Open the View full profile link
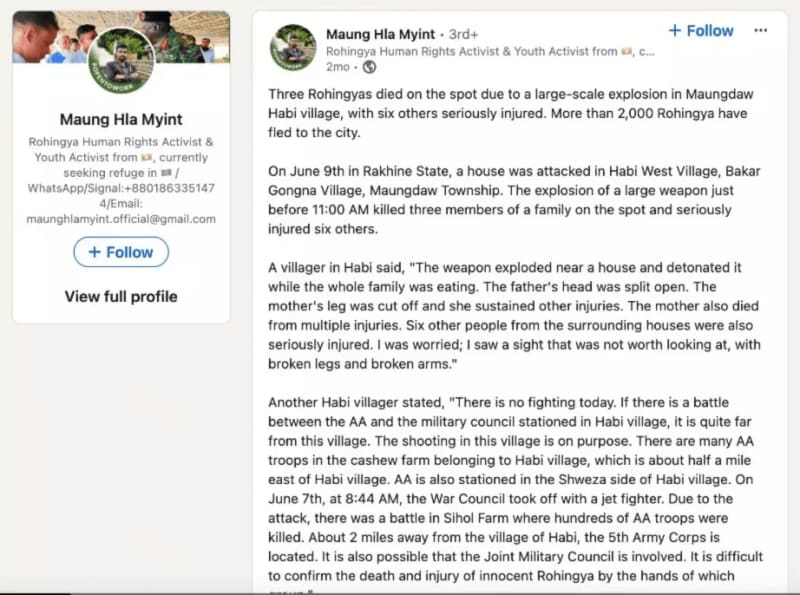800x595 pixels. pyautogui.click(x=121, y=296)
